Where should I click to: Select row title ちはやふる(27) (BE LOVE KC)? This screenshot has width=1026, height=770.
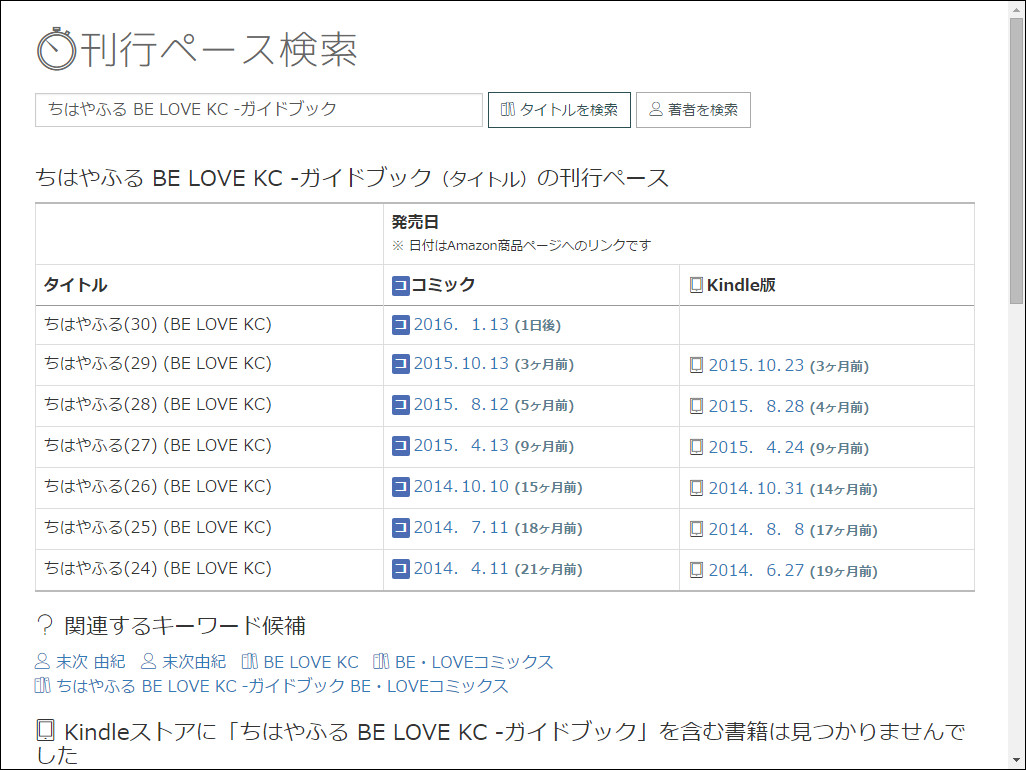coord(158,446)
